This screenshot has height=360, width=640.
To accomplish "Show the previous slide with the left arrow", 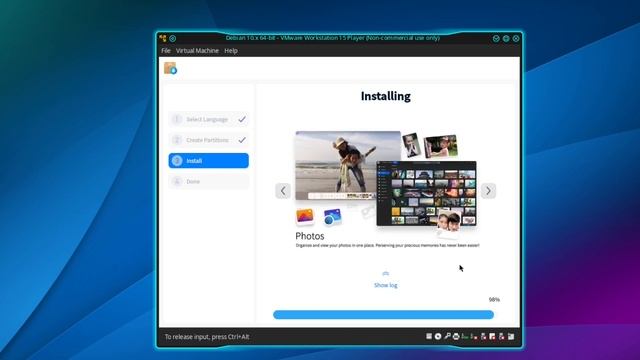I will 283,191.
